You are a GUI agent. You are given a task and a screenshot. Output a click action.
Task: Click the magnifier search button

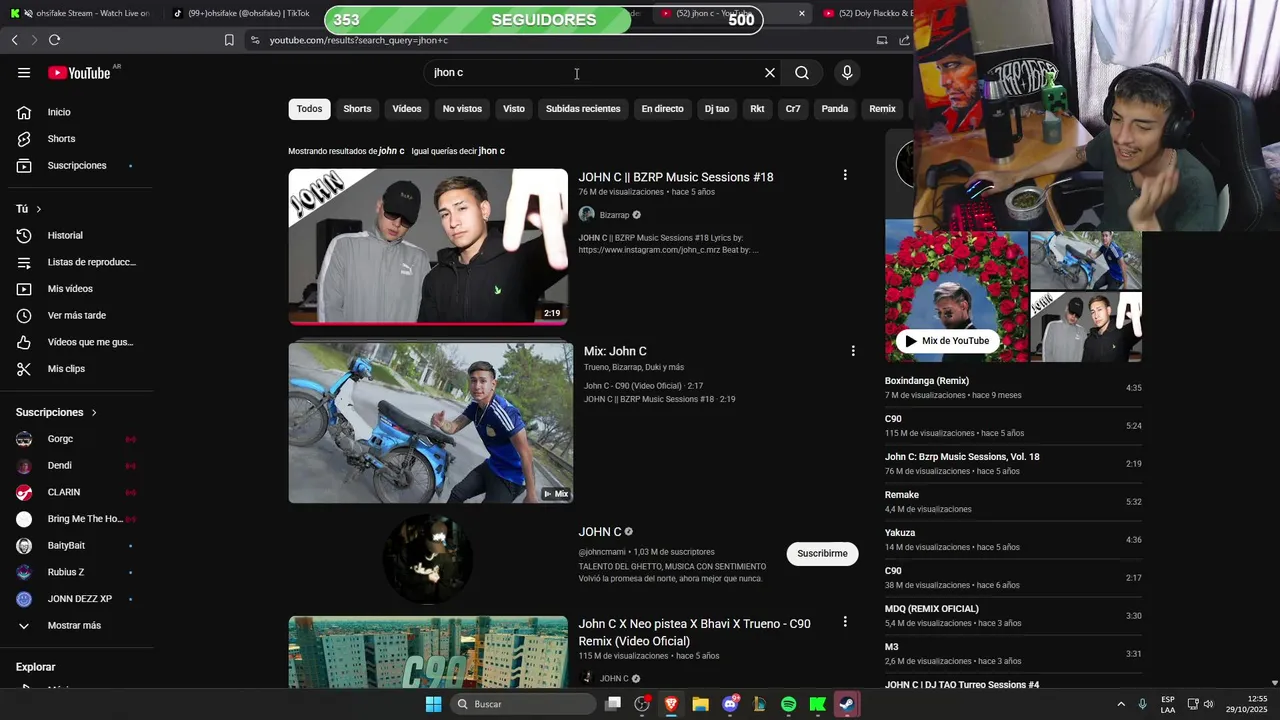[802, 73]
